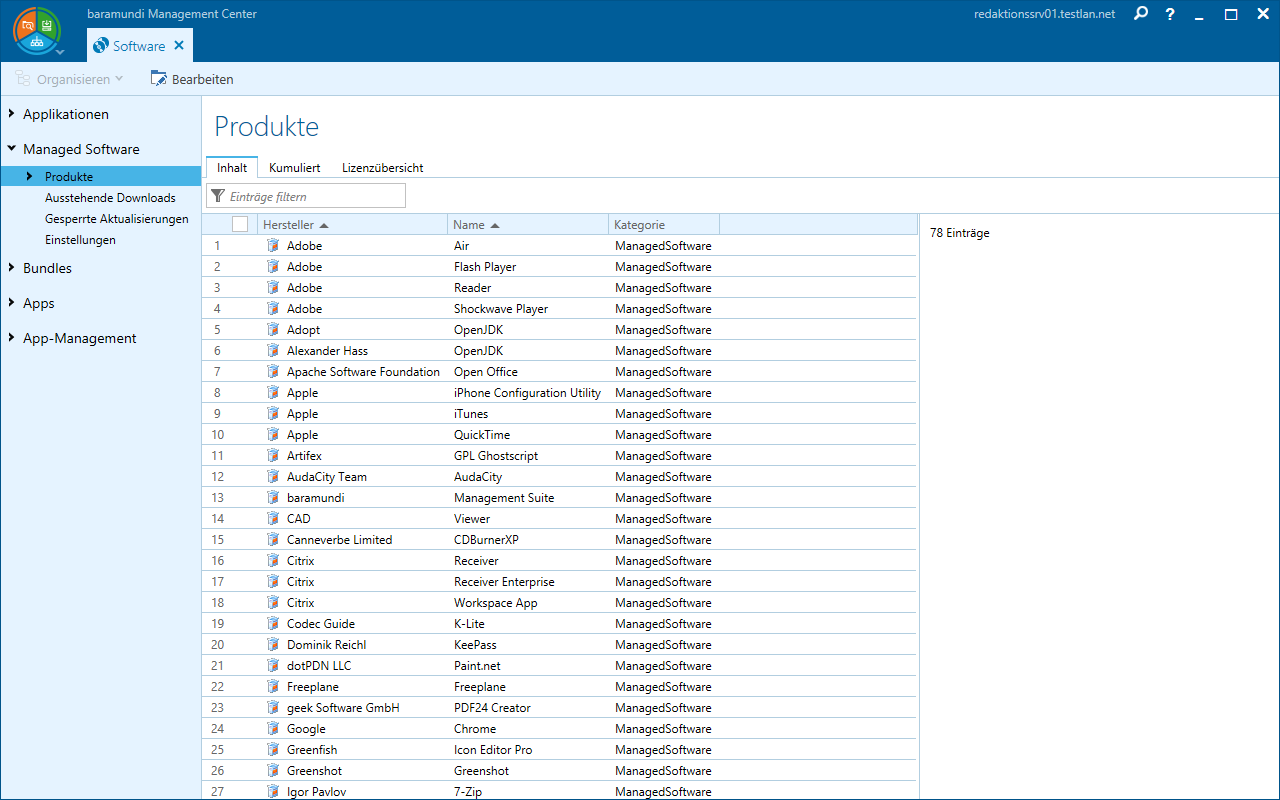Toggle the select-all checkbox in table header

coord(240,225)
